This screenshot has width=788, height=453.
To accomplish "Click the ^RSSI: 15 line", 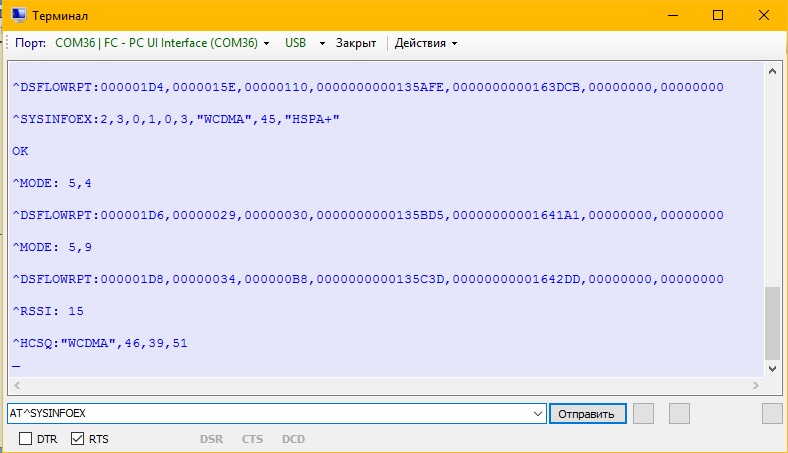I will pos(48,311).
